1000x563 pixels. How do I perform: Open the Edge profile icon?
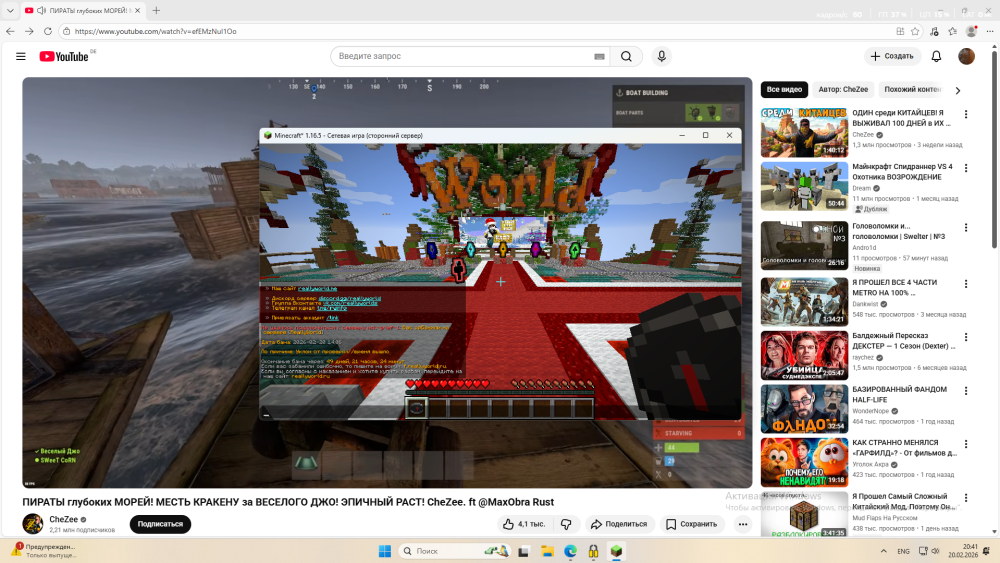coord(971,31)
